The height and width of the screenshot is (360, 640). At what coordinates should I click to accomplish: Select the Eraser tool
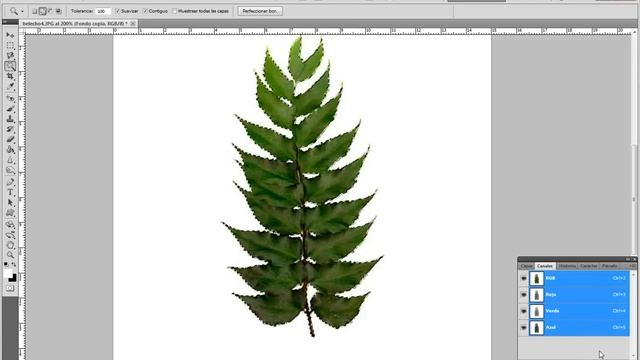10,140
